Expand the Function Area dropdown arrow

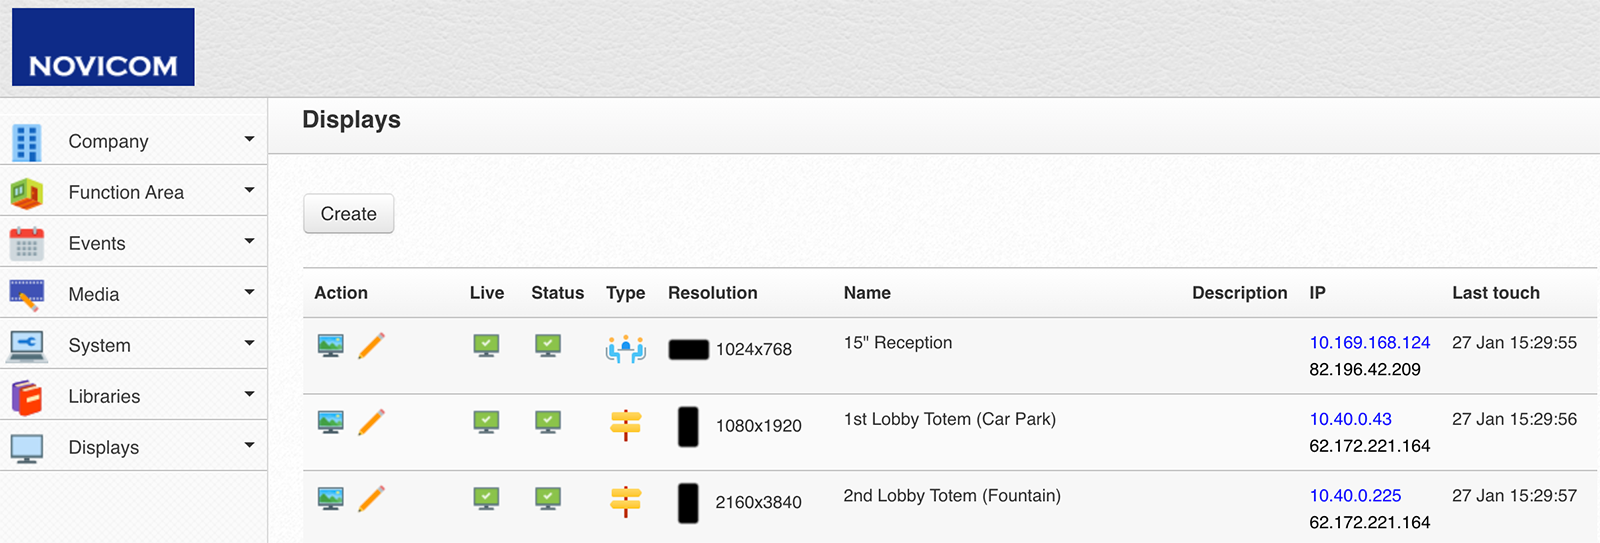point(249,190)
